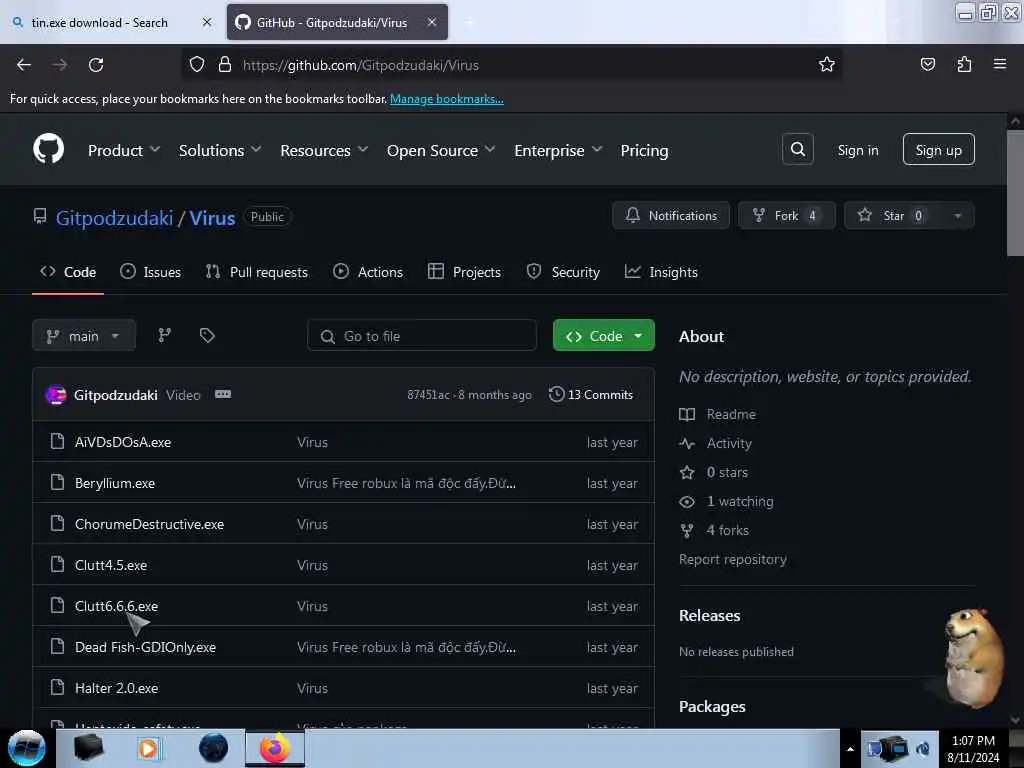Click the Fork button

point(786,216)
